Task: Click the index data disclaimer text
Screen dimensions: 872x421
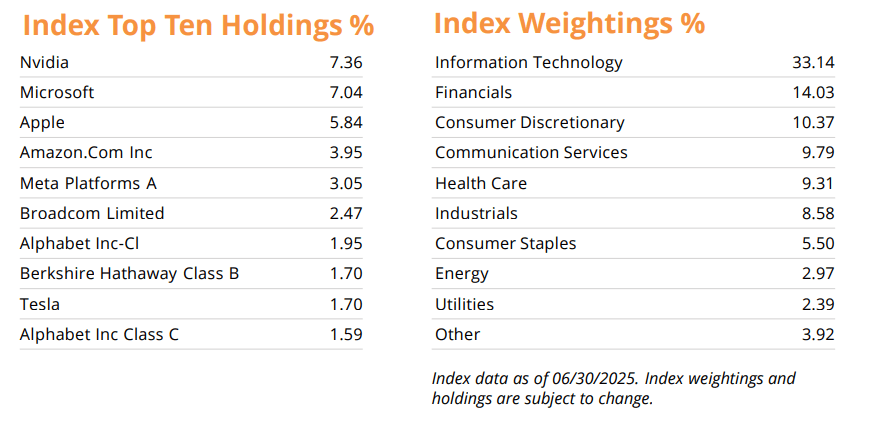Action: tap(613, 388)
